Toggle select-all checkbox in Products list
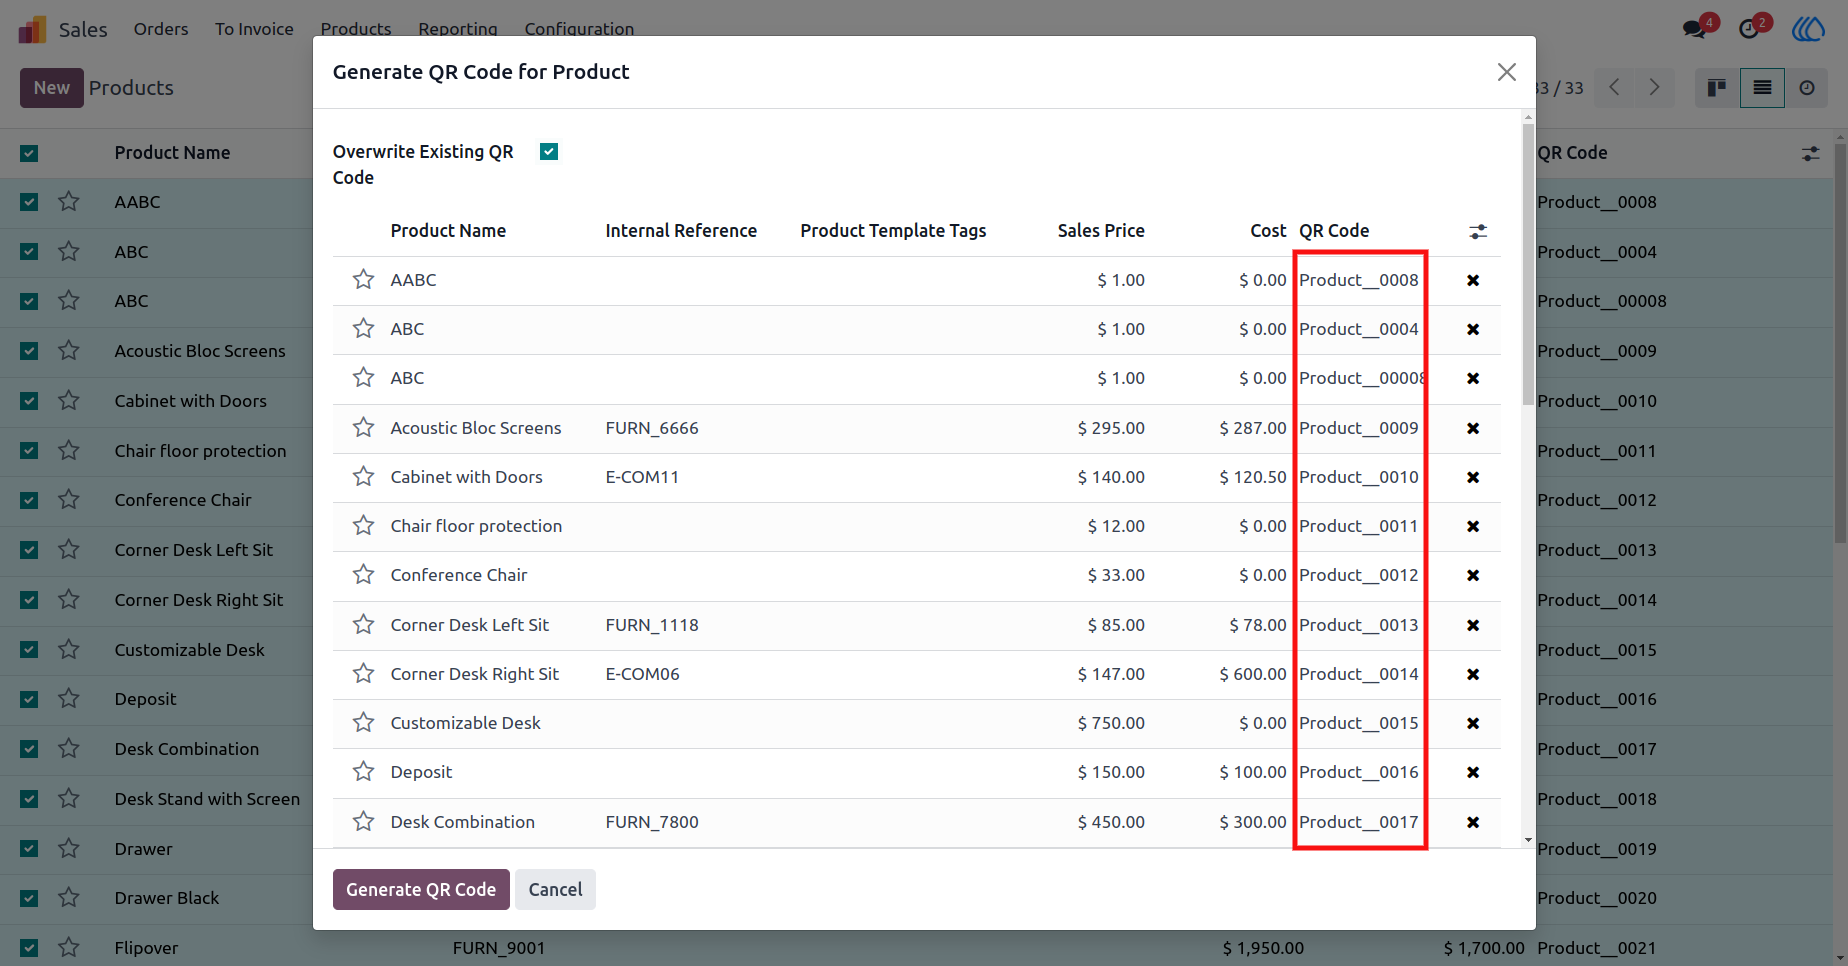The width and height of the screenshot is (1848, 966). (29, 153)
